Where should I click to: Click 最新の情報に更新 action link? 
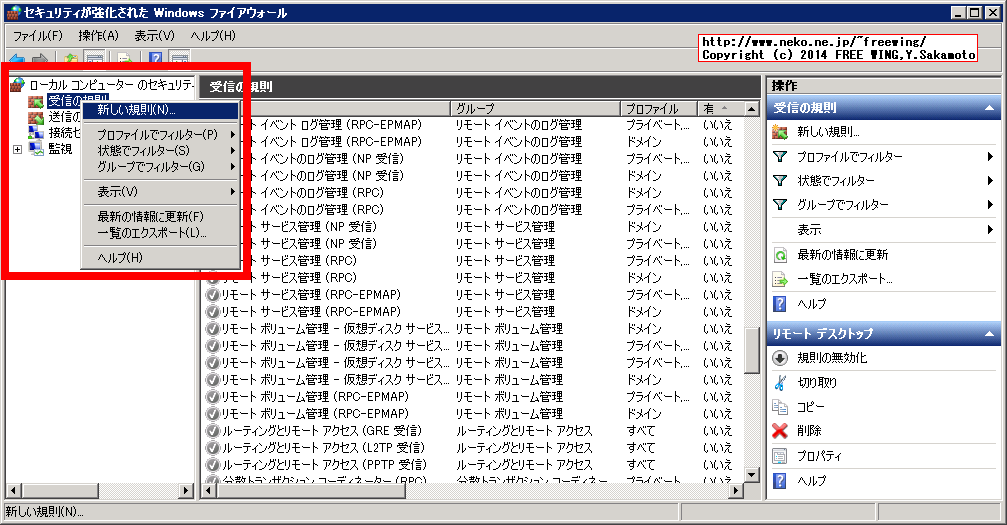(843, 255)
